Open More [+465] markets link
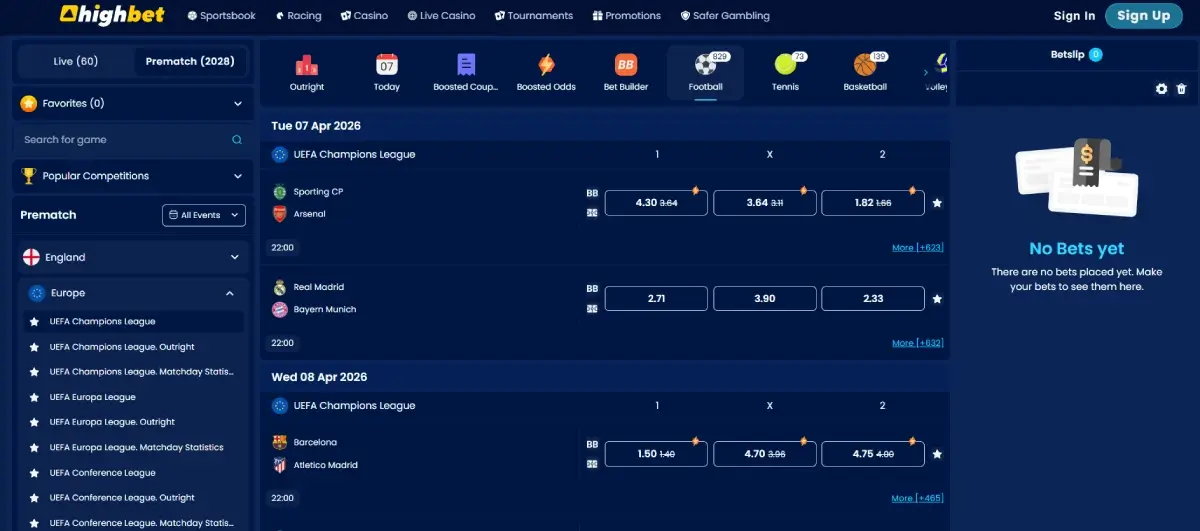 tap(917, 498)
